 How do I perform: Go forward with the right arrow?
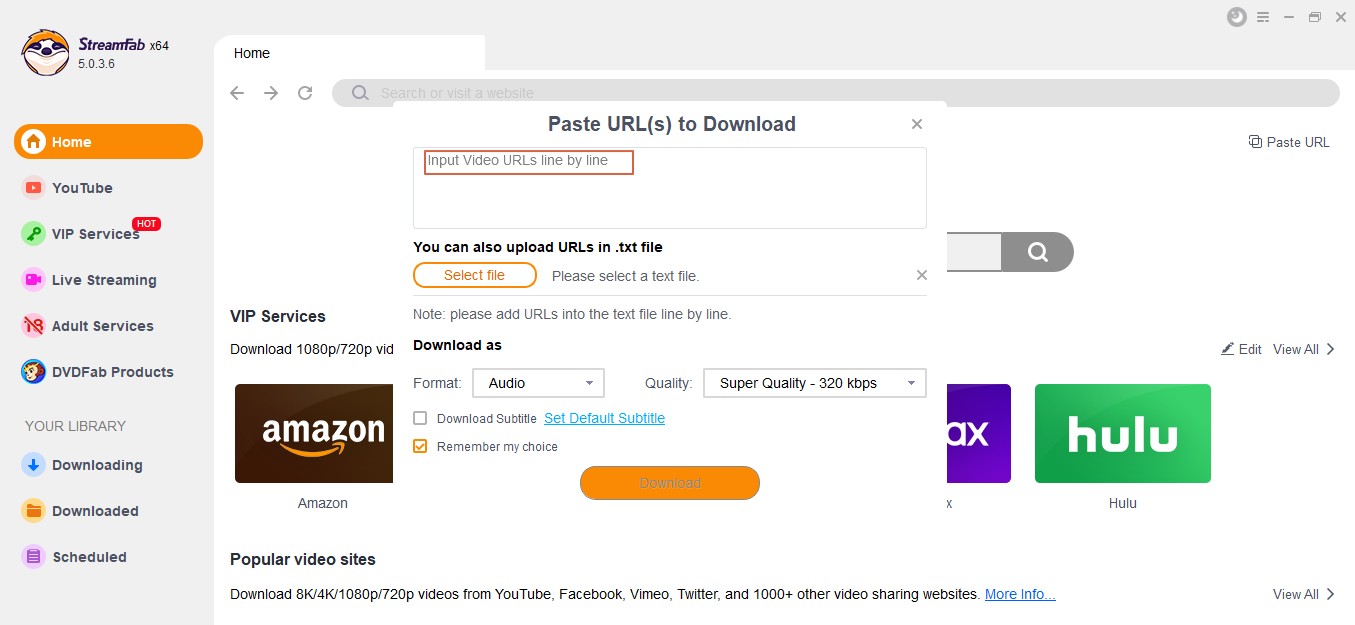pos(271,93)
